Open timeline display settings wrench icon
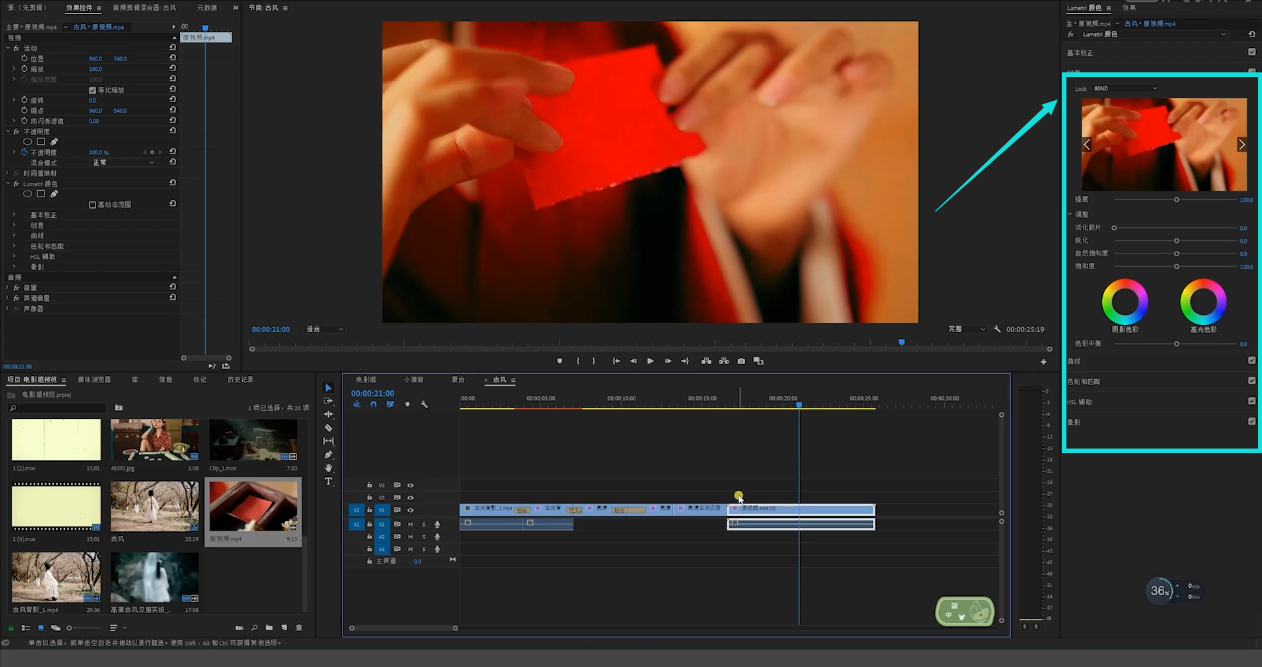1262x667 pixels. 424,404
